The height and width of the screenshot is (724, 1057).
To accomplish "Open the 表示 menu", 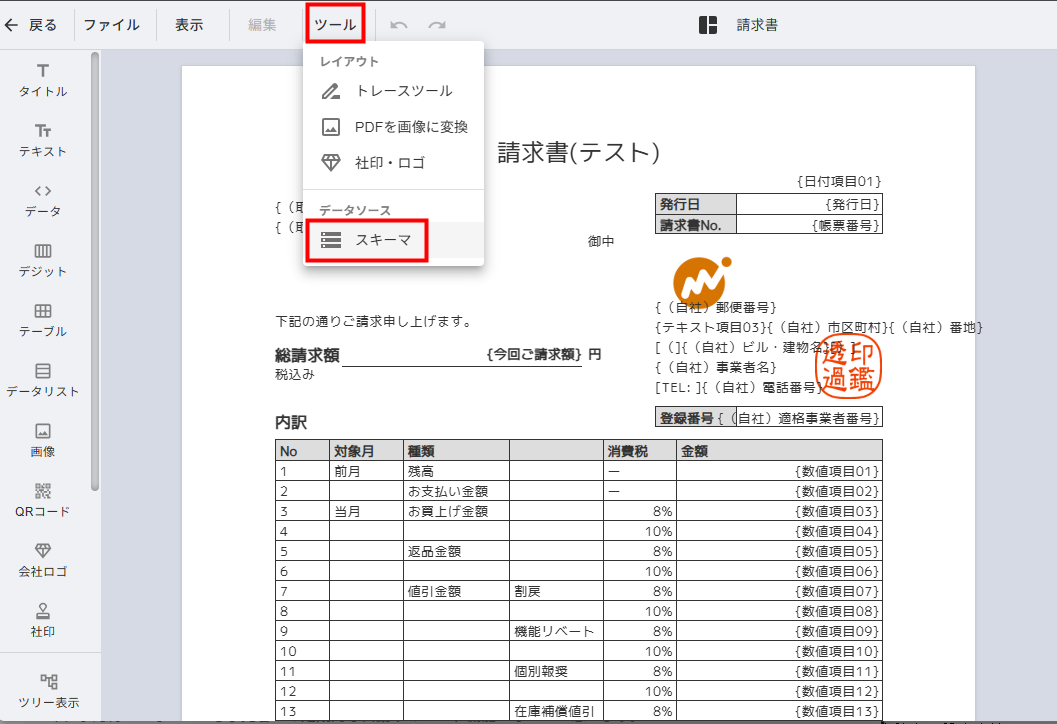I will [x=189, y=25].
